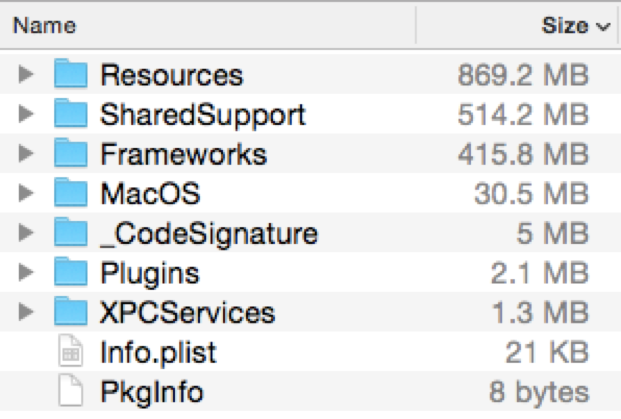Toggle the Size sort direction arrow
621x419 pixels.
(602, 27)
